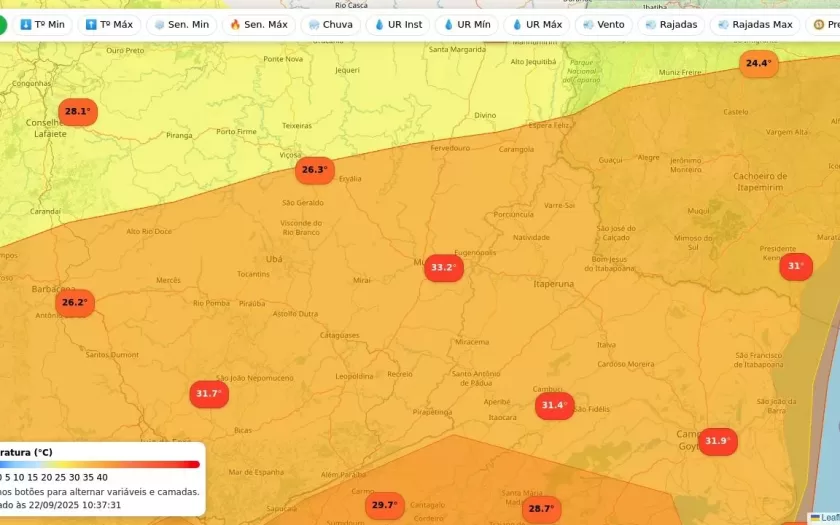Click the 31.9° marker near Campos
Screen dimensions: 840x525
(x=717, y=441)
